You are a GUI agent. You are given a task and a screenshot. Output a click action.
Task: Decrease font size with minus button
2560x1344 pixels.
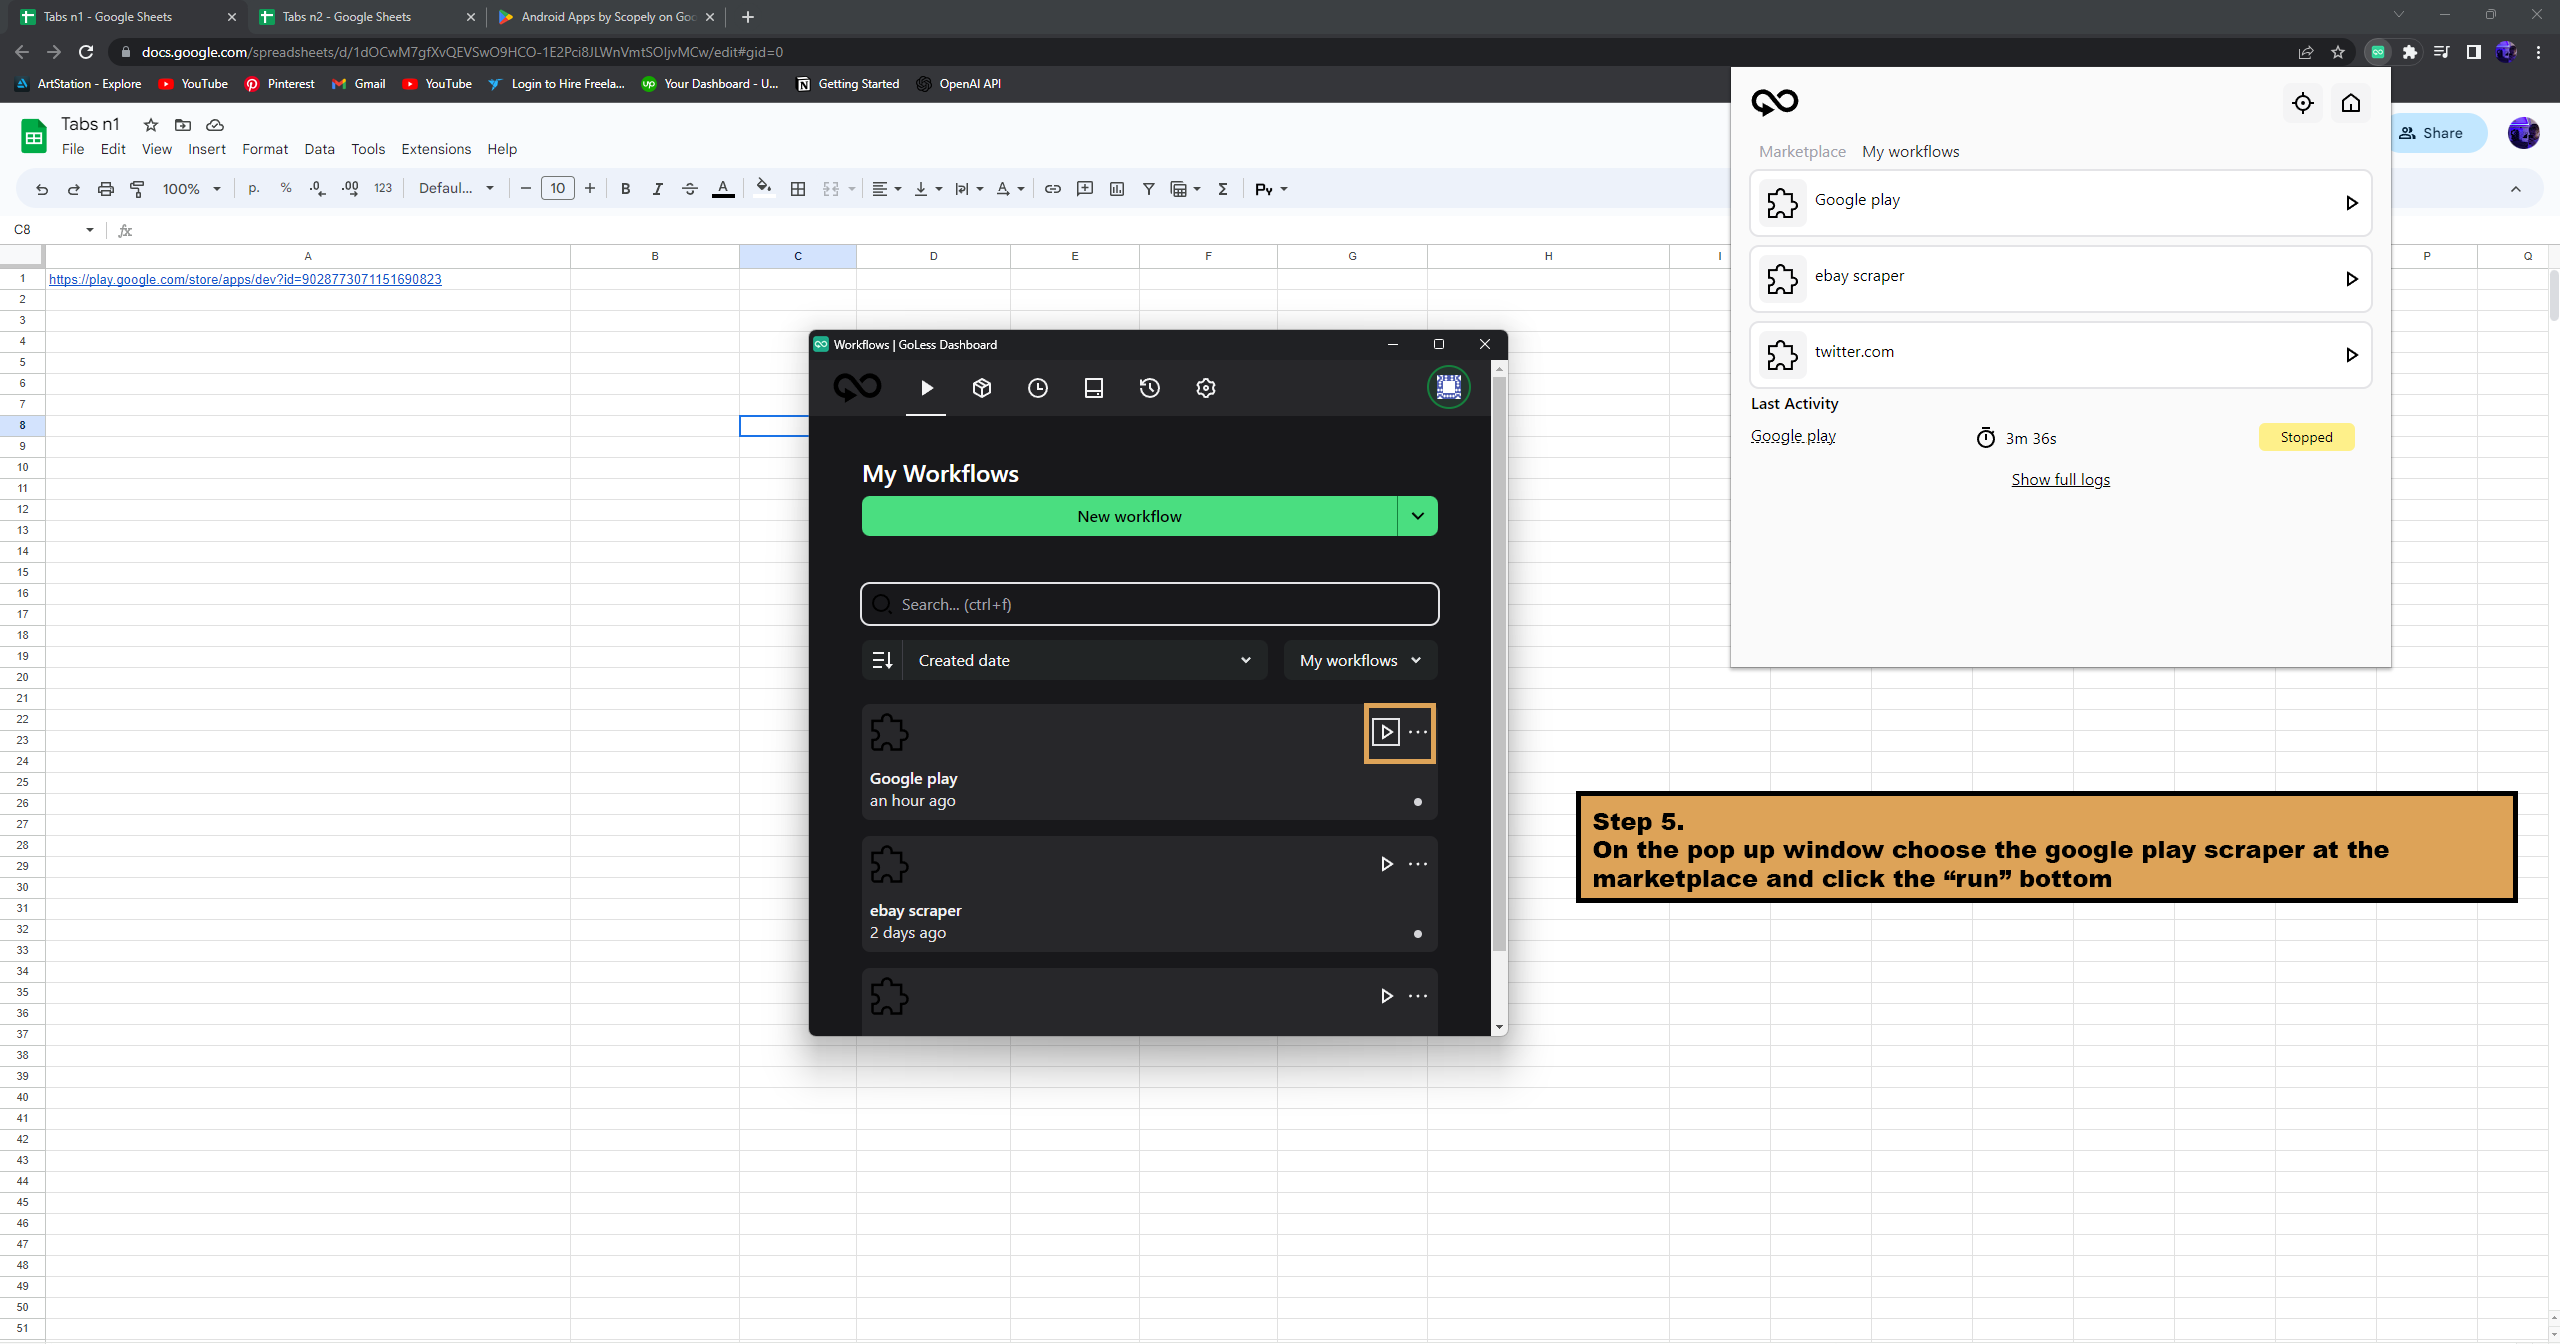click(x=526, y=189)
